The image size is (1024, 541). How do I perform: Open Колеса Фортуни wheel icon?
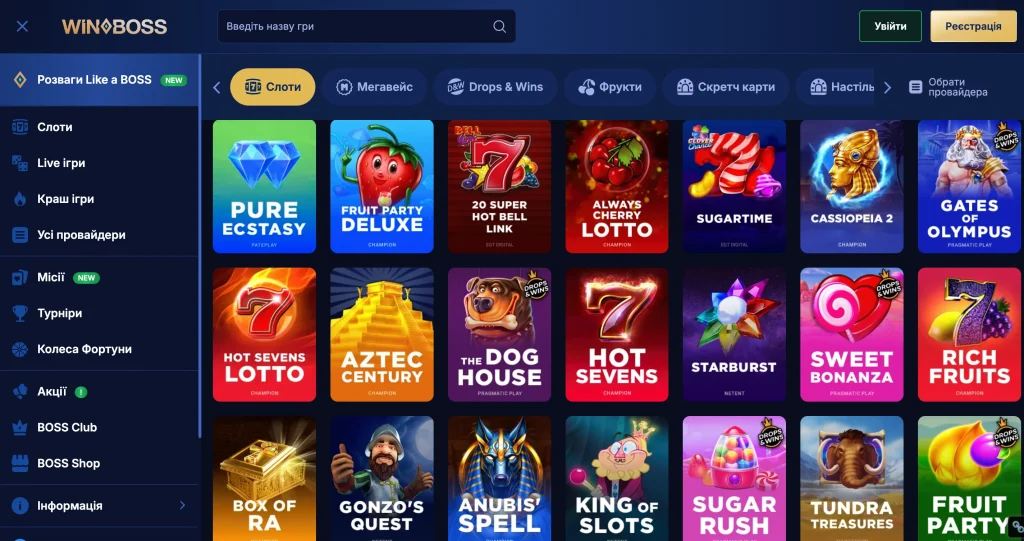click(x=20, y=349)
